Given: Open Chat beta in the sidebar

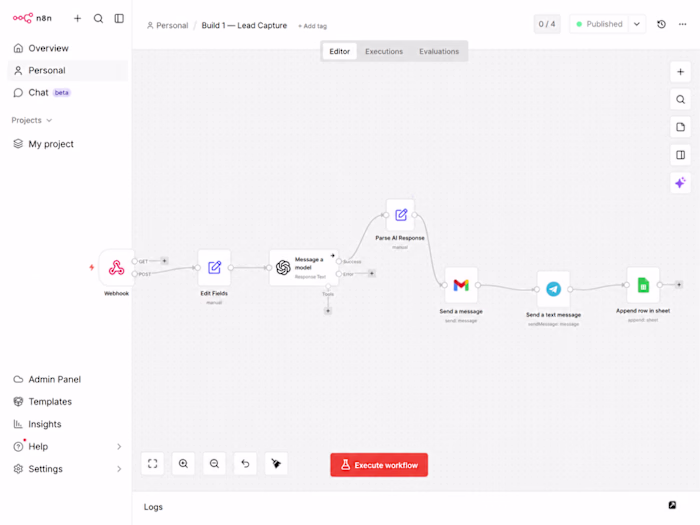Looking at the screenshot, I should coord(67,93).
